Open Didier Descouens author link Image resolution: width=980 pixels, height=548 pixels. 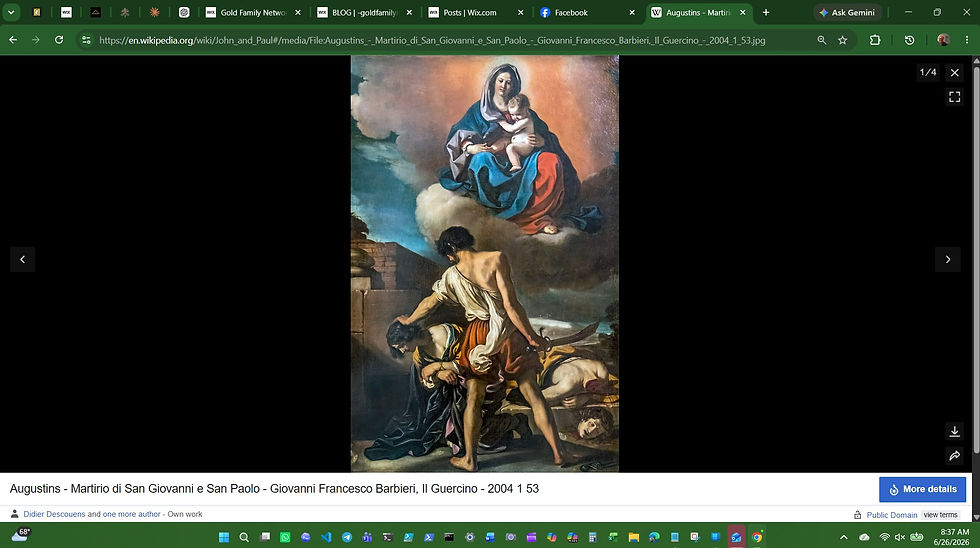coord(54,514)
